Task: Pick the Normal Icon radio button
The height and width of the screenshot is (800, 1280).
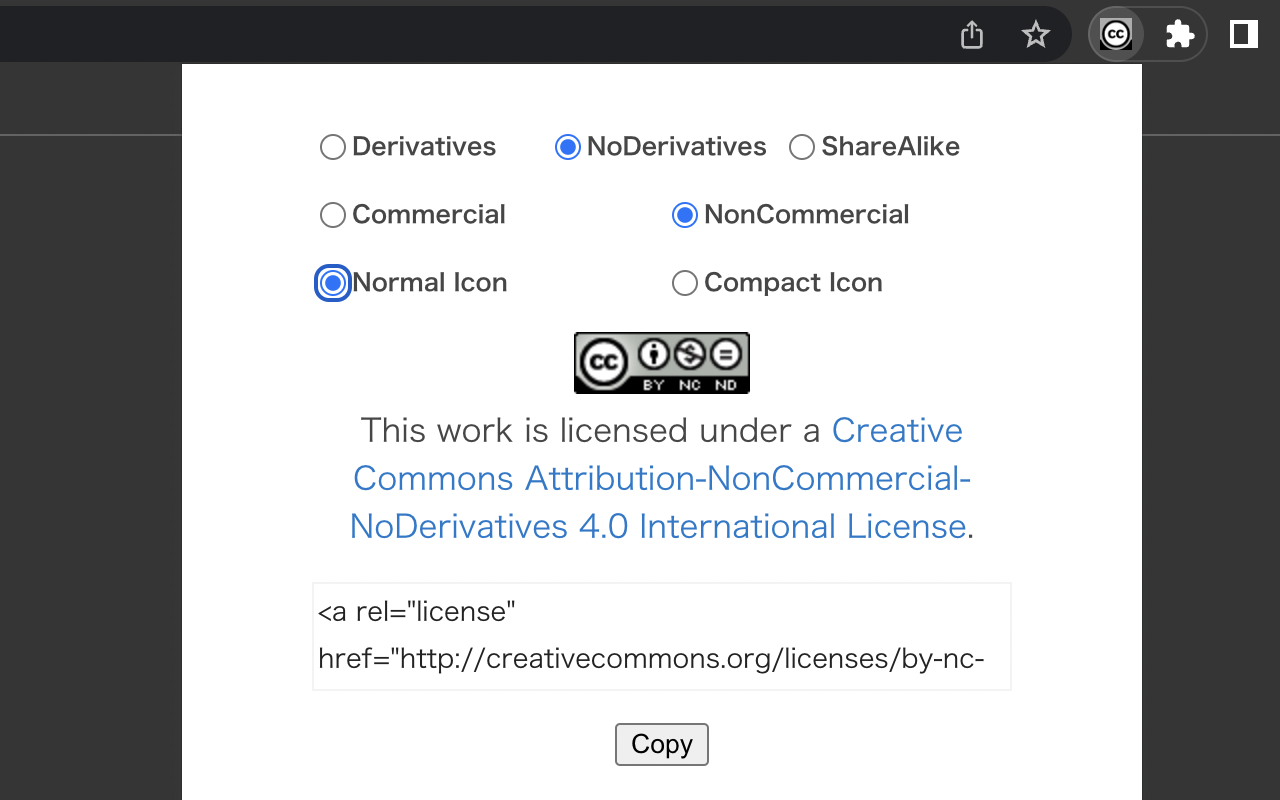Action: coord(333,283)
